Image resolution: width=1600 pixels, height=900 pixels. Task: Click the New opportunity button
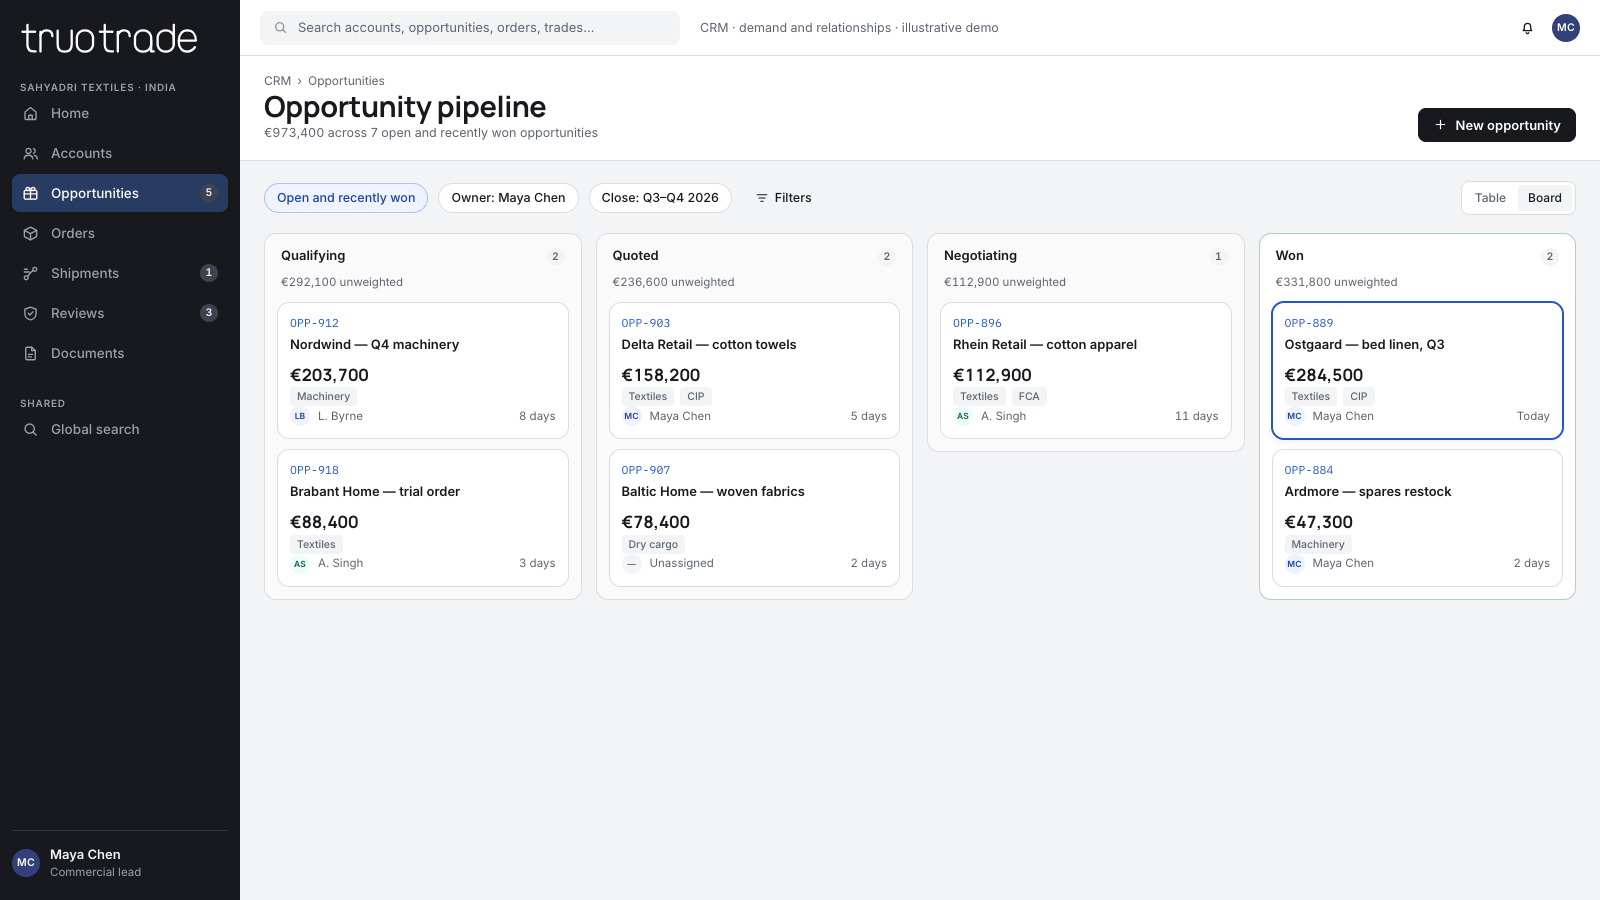point(1497,125)
